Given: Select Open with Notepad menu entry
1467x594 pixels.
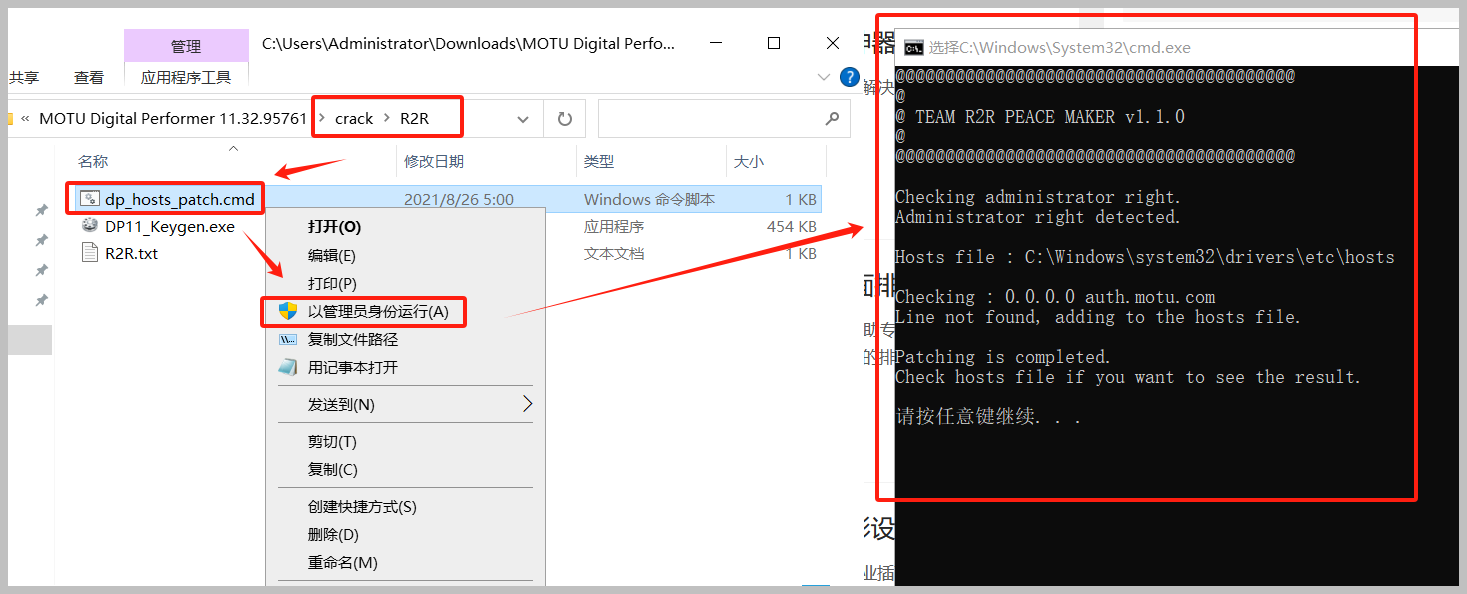Looking at the screenshot, I should click(353, 367).
